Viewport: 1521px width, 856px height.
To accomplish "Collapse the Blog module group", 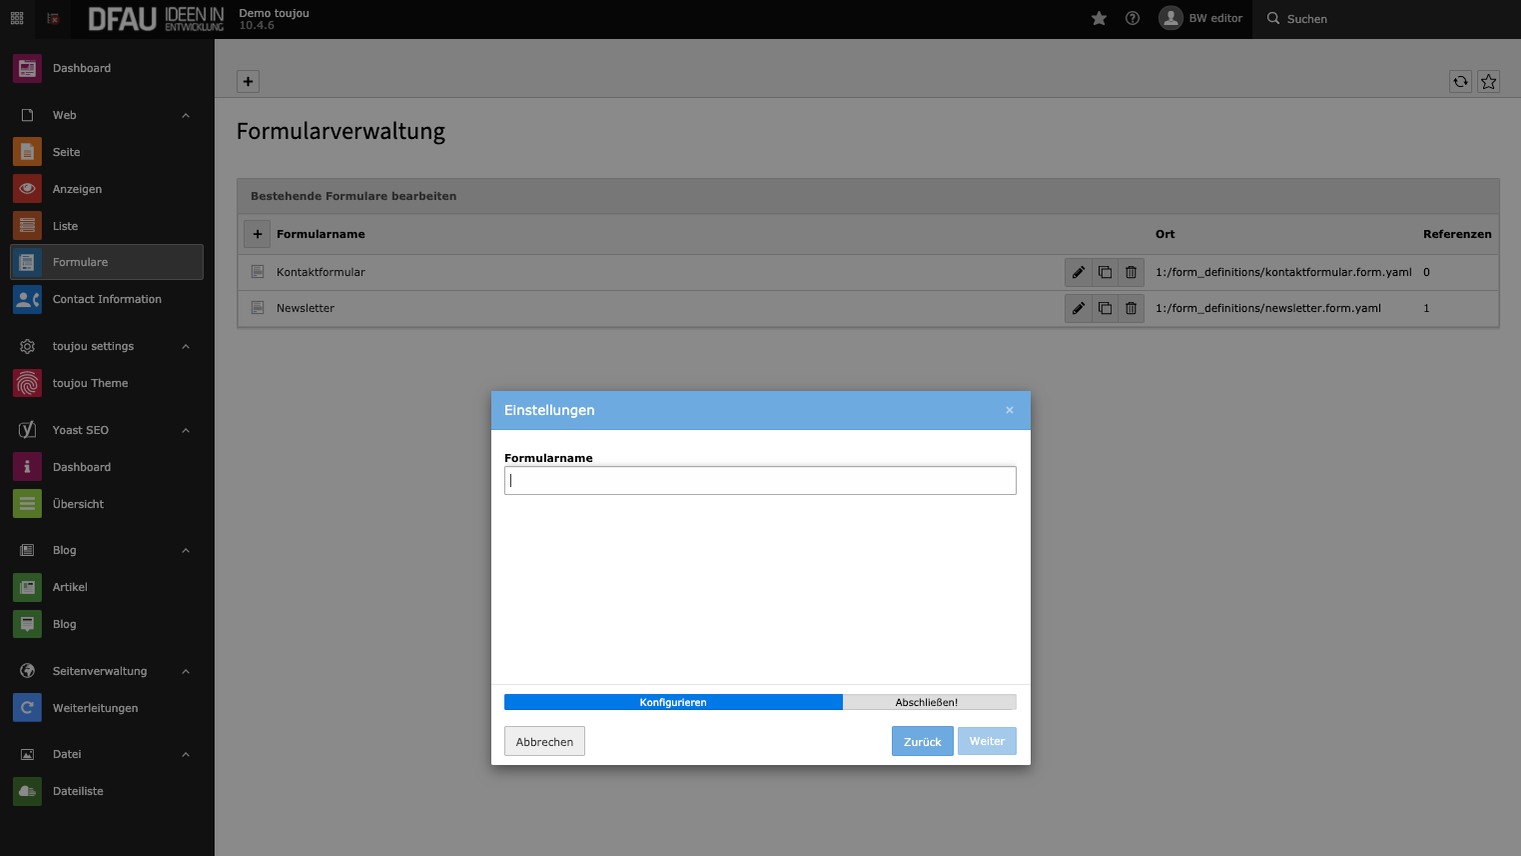I will 185,550.
